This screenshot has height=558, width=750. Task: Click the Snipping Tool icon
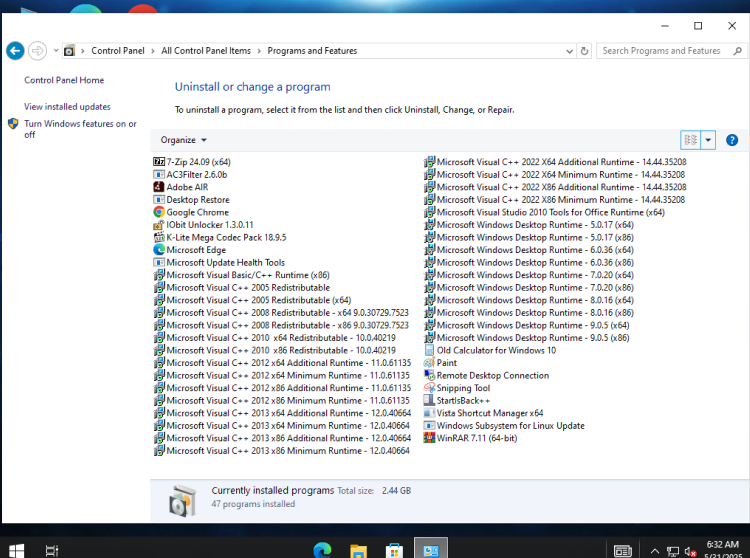[429, 388]
